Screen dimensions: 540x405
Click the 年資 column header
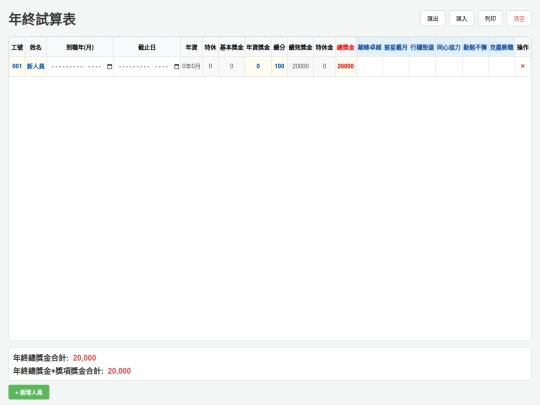click(191, 47)
